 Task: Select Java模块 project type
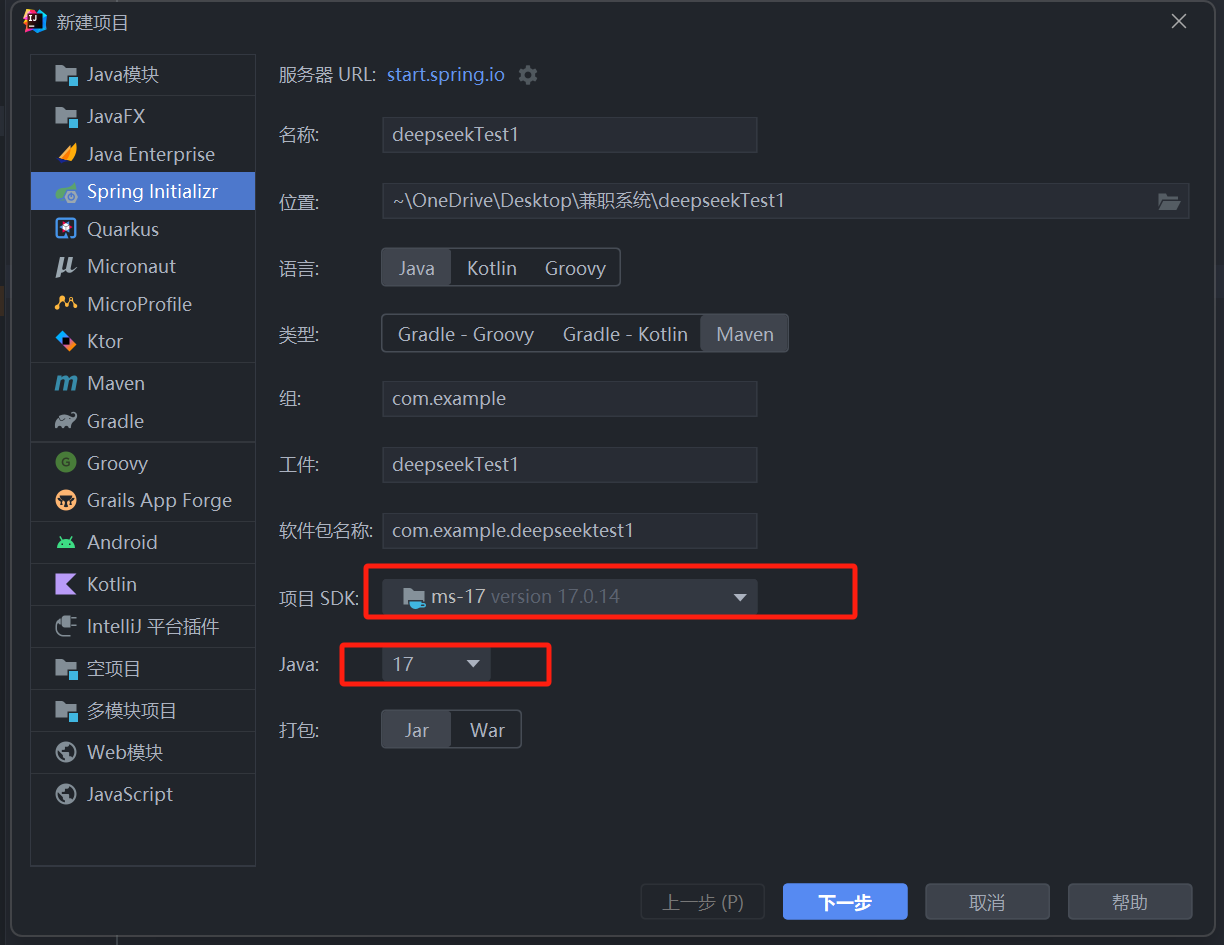click(143, 75)
